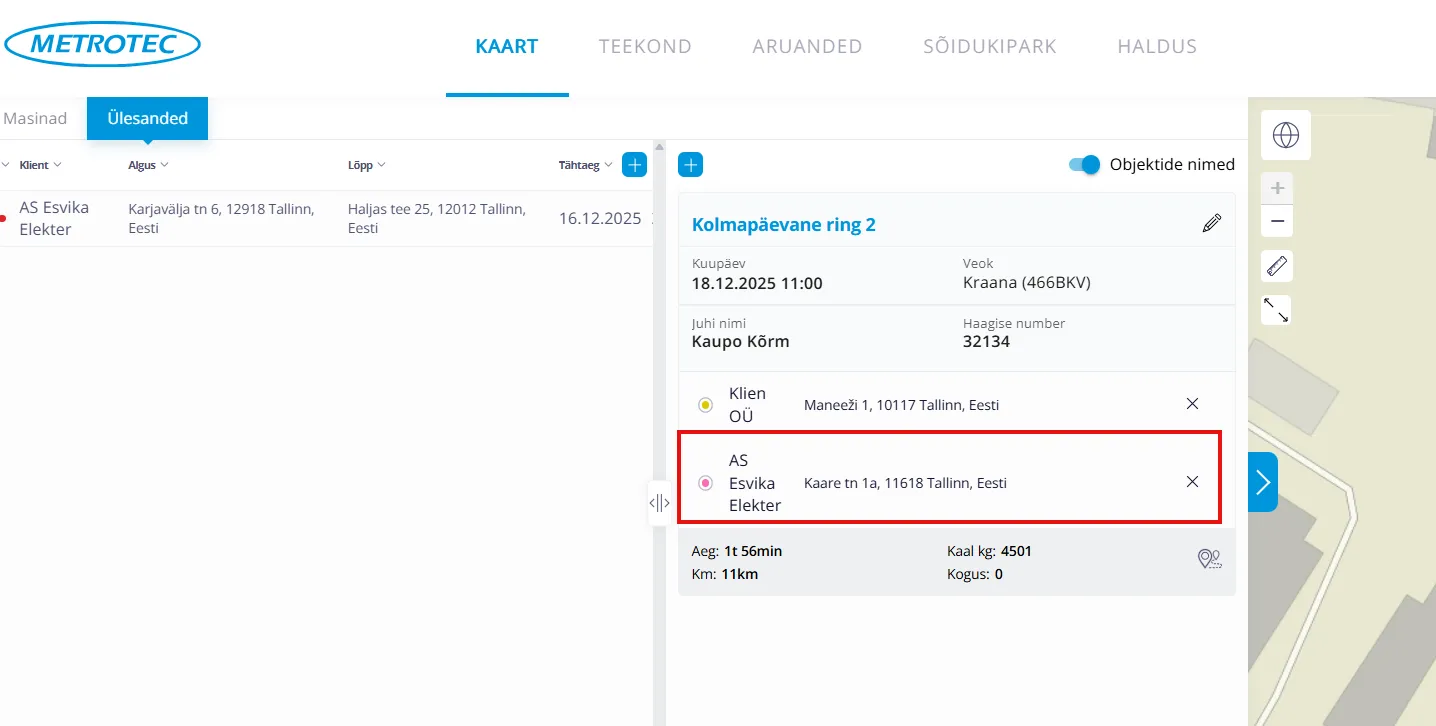Add new route with plus icon
The height and width of the screenshot is (726, 1436).
point(690,165)
